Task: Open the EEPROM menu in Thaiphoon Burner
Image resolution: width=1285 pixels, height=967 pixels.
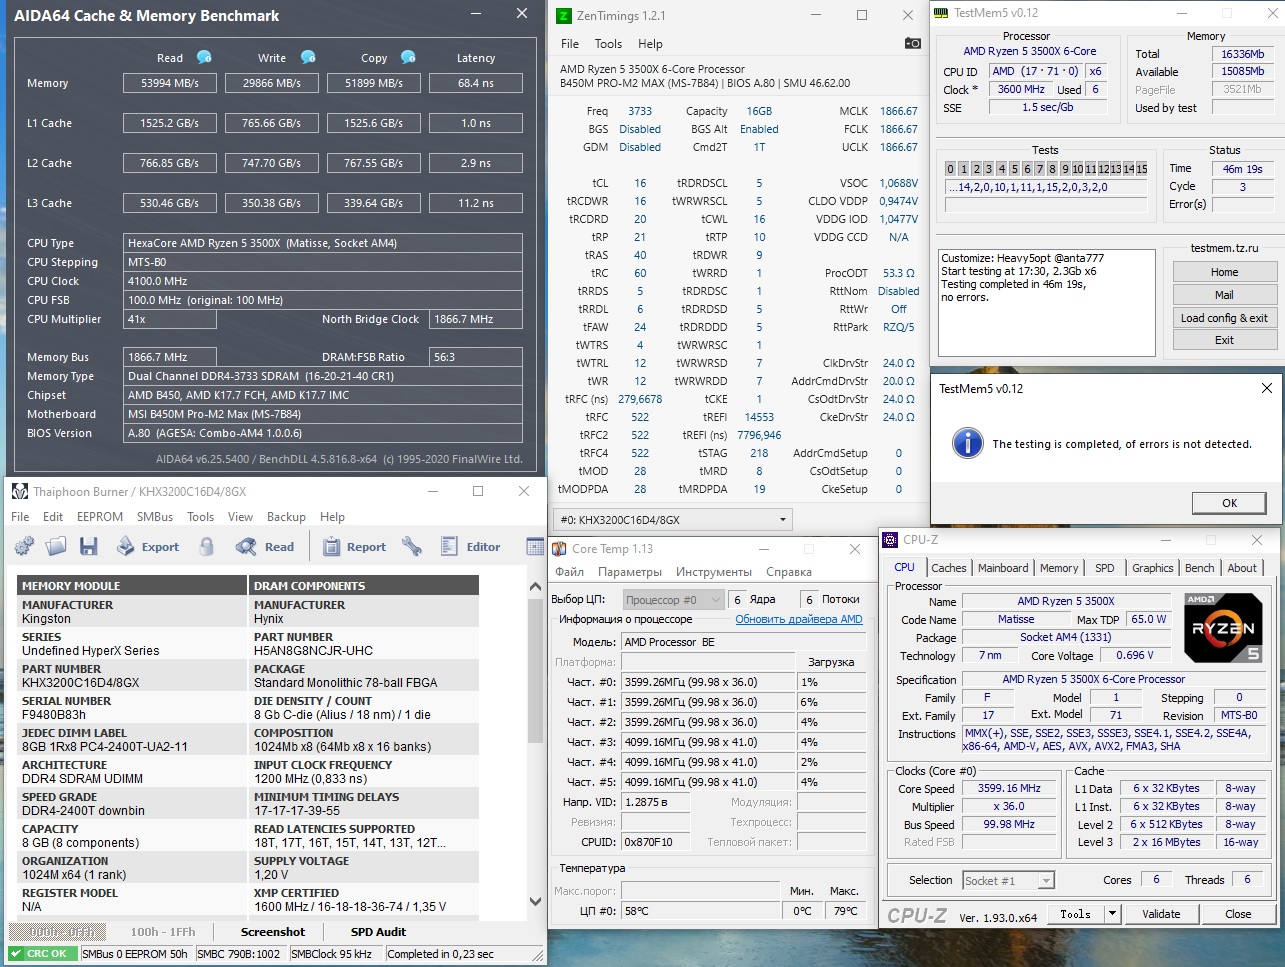Action: click(x=100, y=517)
